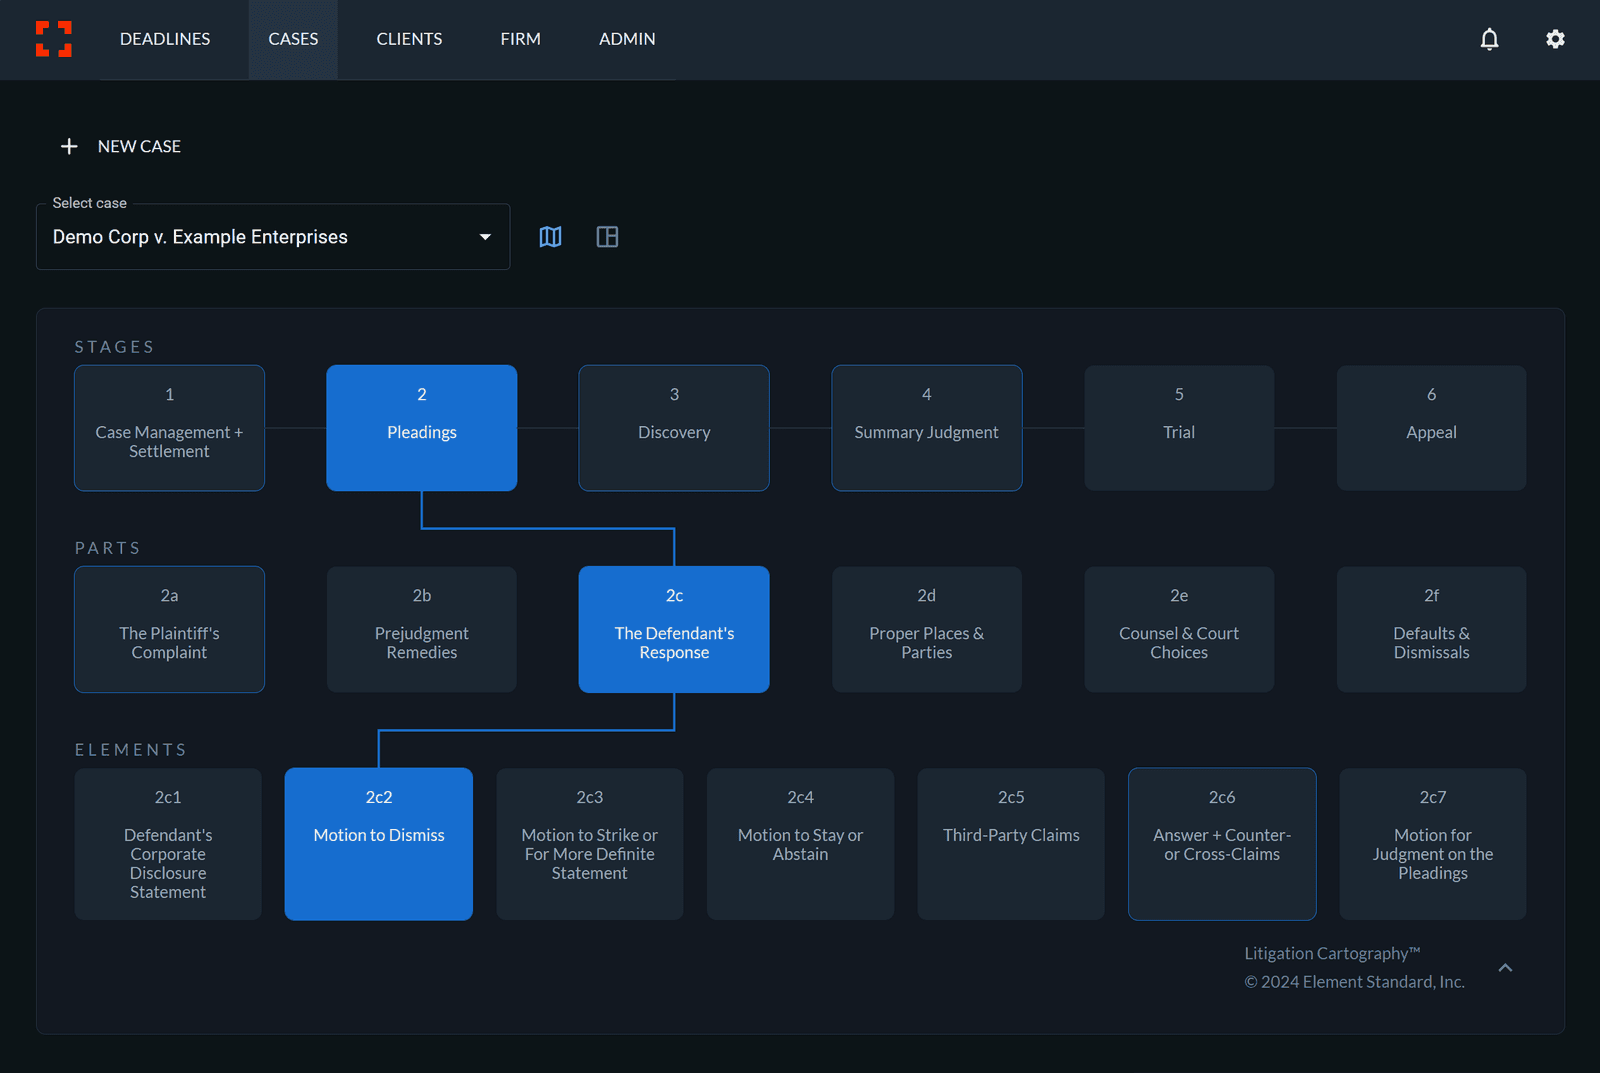Click the Demo Corp v. Example Enterprises field
Viewport: 1600px width, 1073px height.
[x=273, y=237]
